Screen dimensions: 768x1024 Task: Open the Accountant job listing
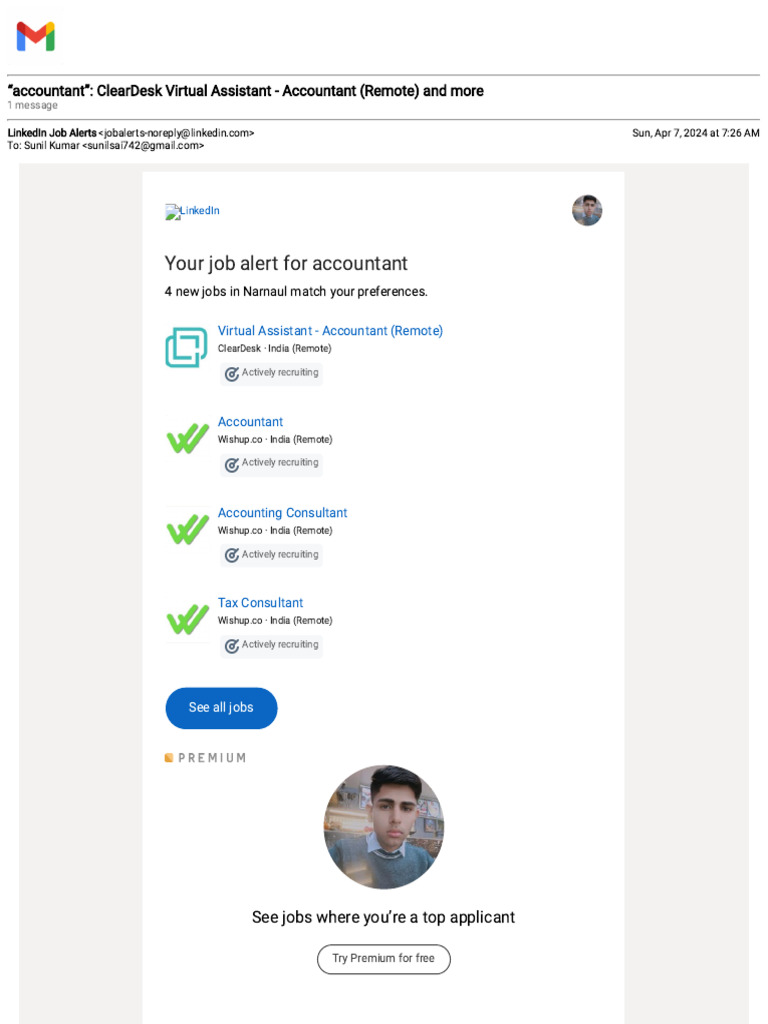pyautogui.click(x=250, y=422)
